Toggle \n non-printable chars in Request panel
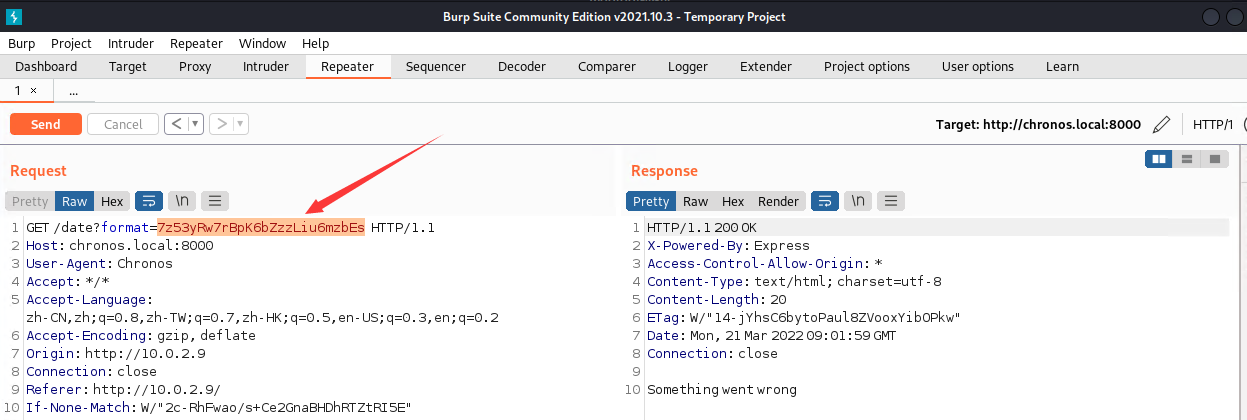The height and width of the screenshot is (420, 1247). click(x=181, y=201)
